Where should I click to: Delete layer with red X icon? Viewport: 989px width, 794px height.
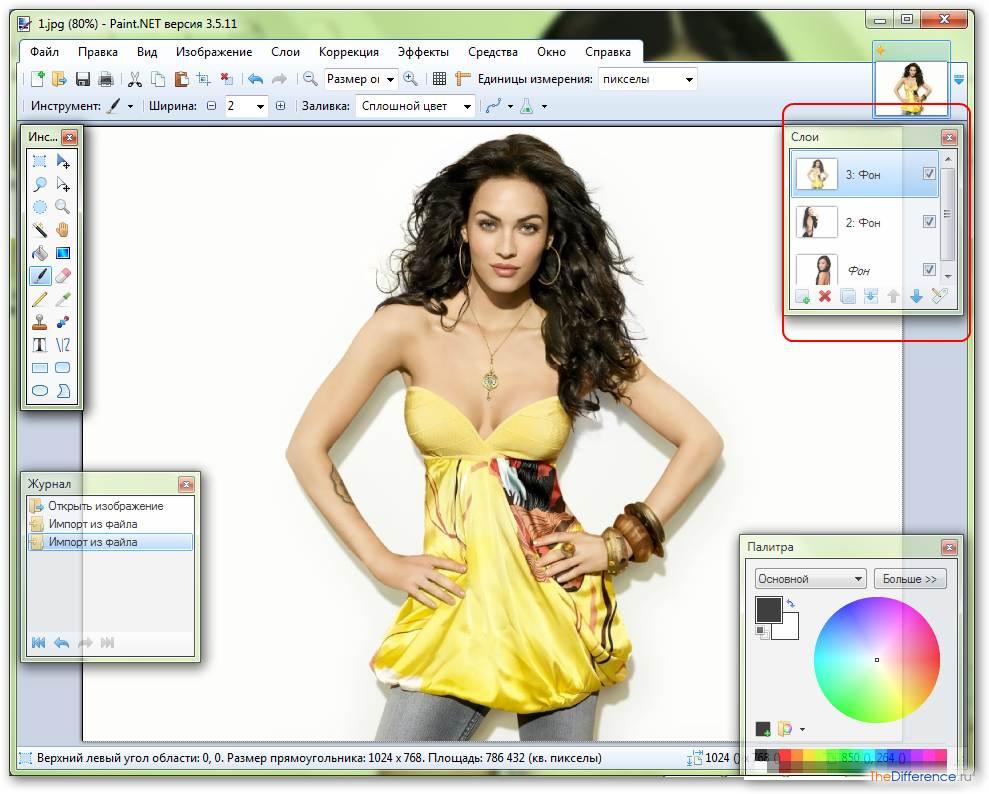(824, 296)
